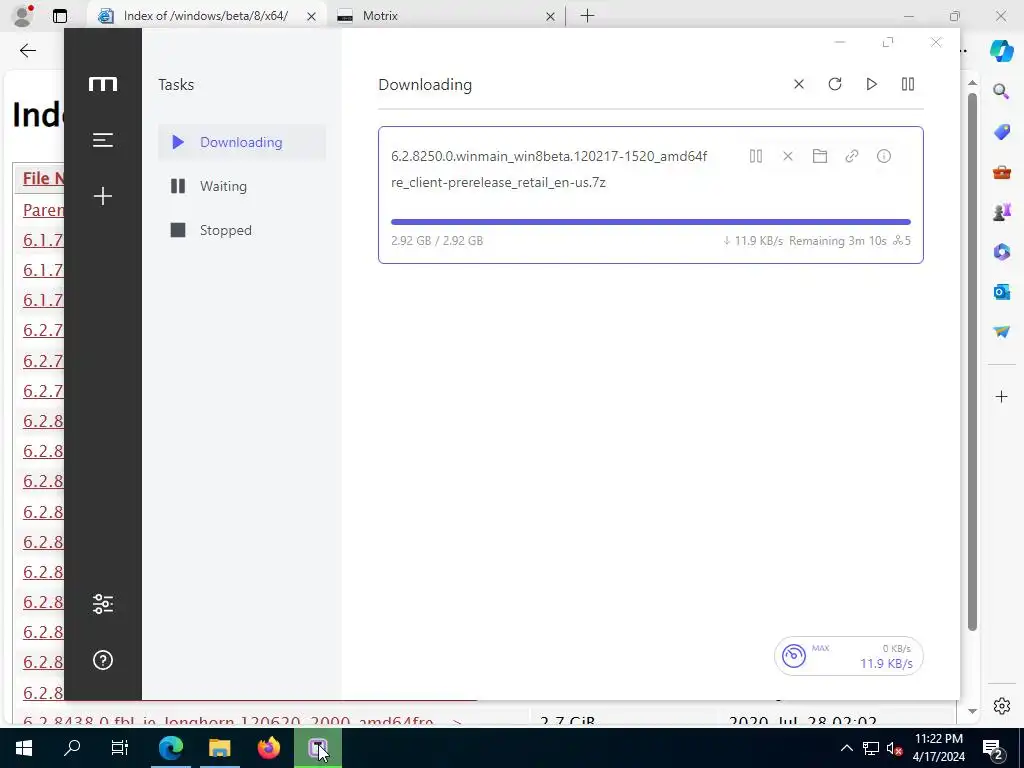Go back in the Edge browser
This screenshot has width=1024, height=768.
27,50
